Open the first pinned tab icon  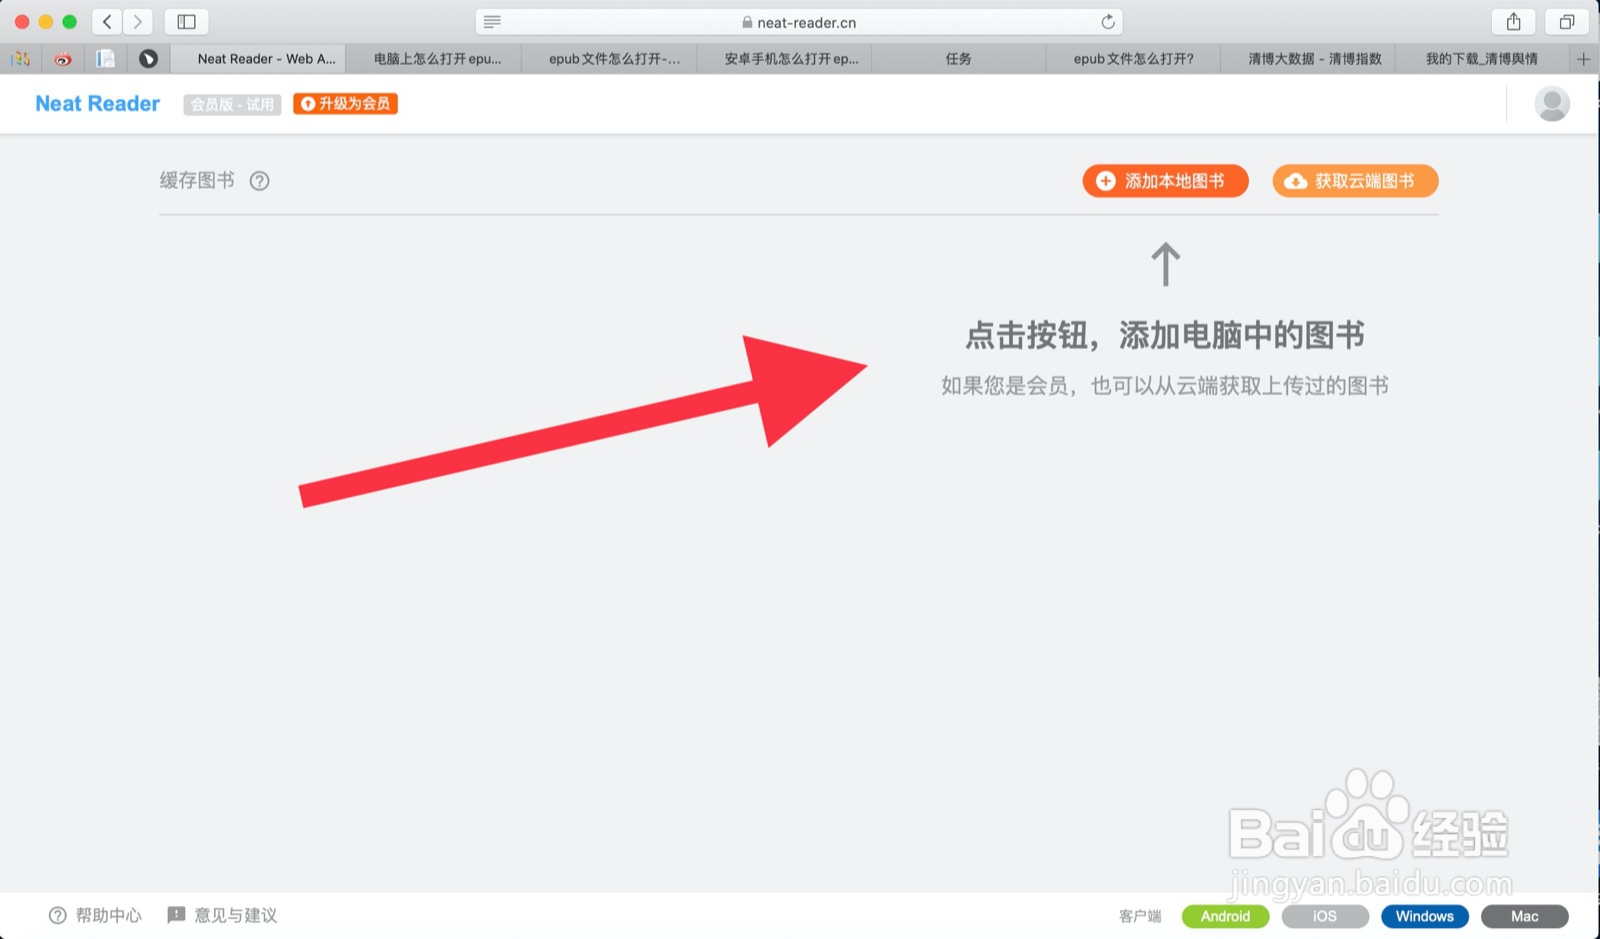click(21, 59)
